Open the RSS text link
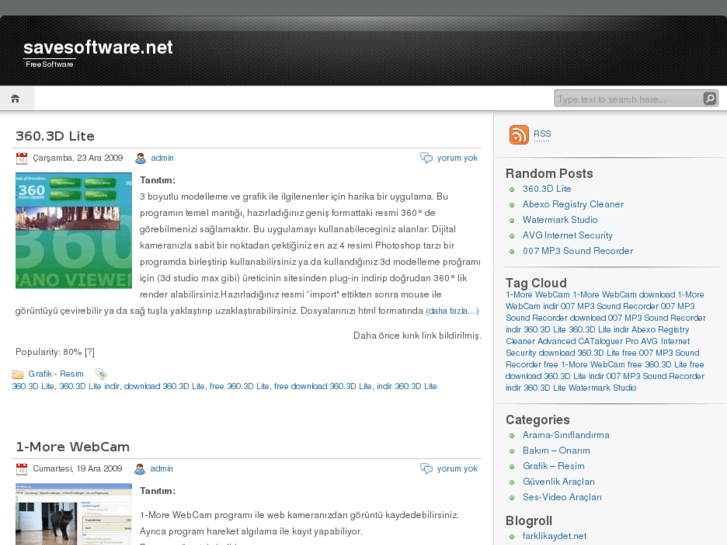Viewport: 727px width, 545px height. point(542,134)
